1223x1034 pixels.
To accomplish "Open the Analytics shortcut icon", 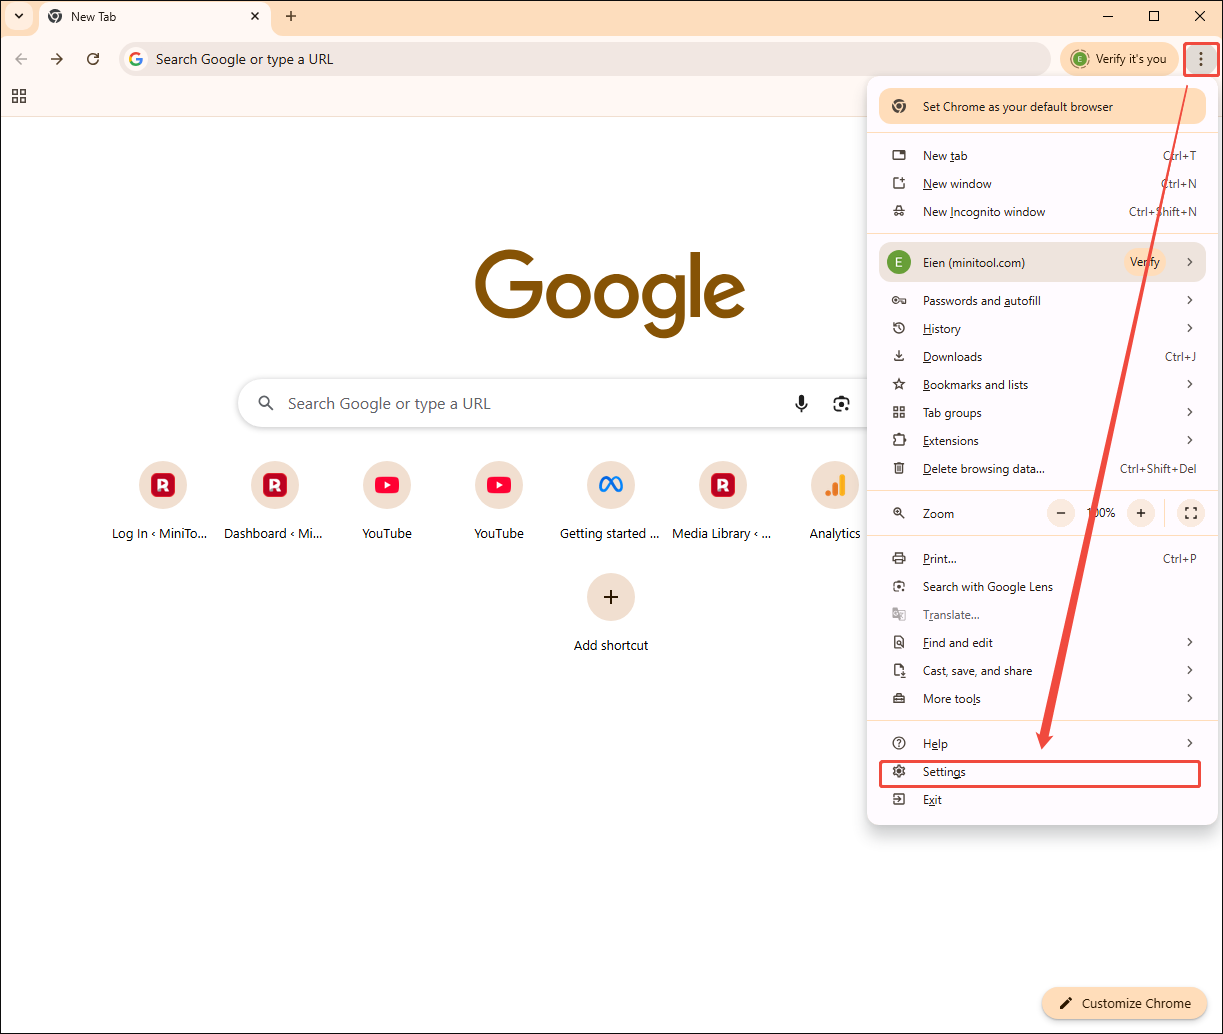I will coord(835,485).
